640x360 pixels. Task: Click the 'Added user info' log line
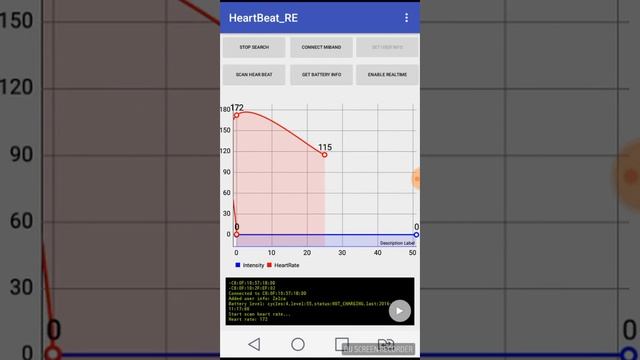[257, 298]
